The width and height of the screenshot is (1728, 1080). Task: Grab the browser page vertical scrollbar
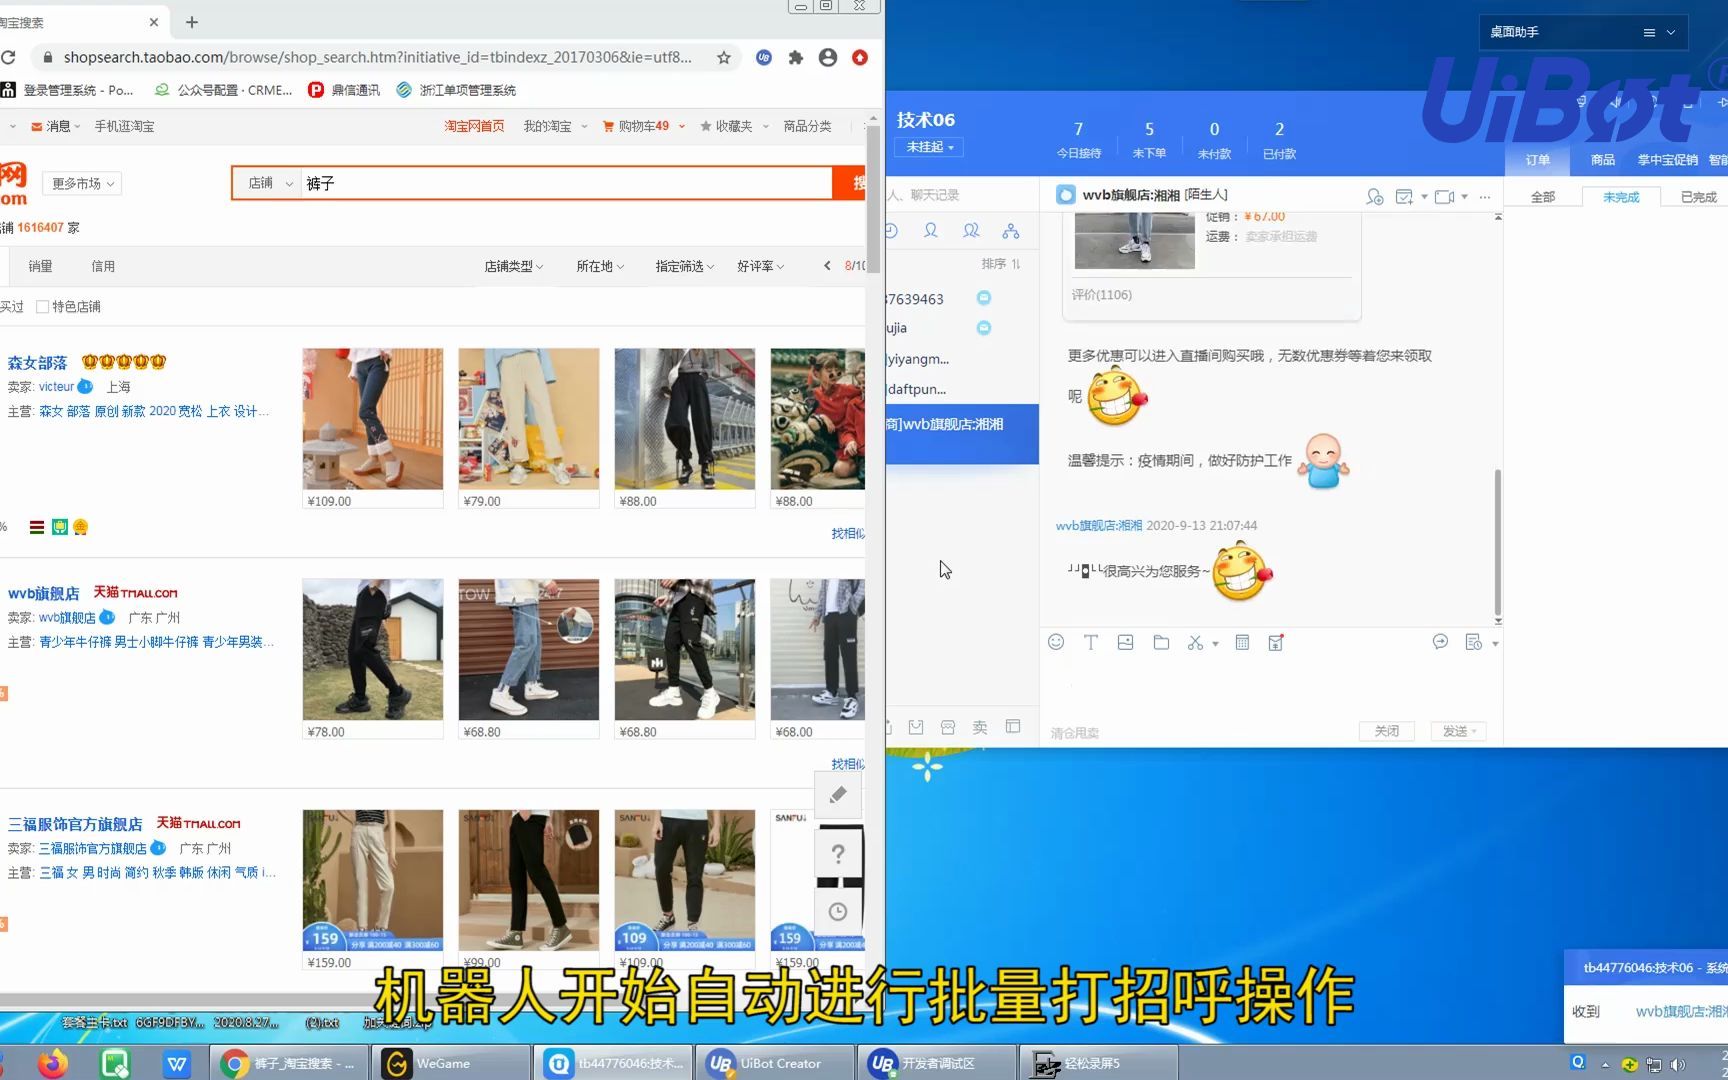click(873, 198)
